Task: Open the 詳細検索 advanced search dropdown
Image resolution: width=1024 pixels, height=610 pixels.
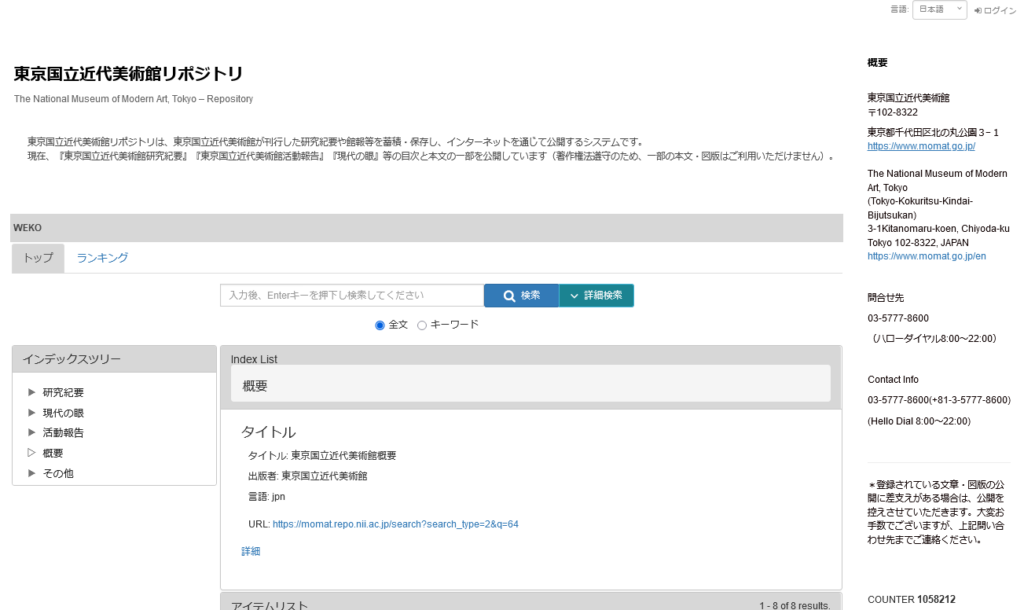Action: tap(596, 295)
